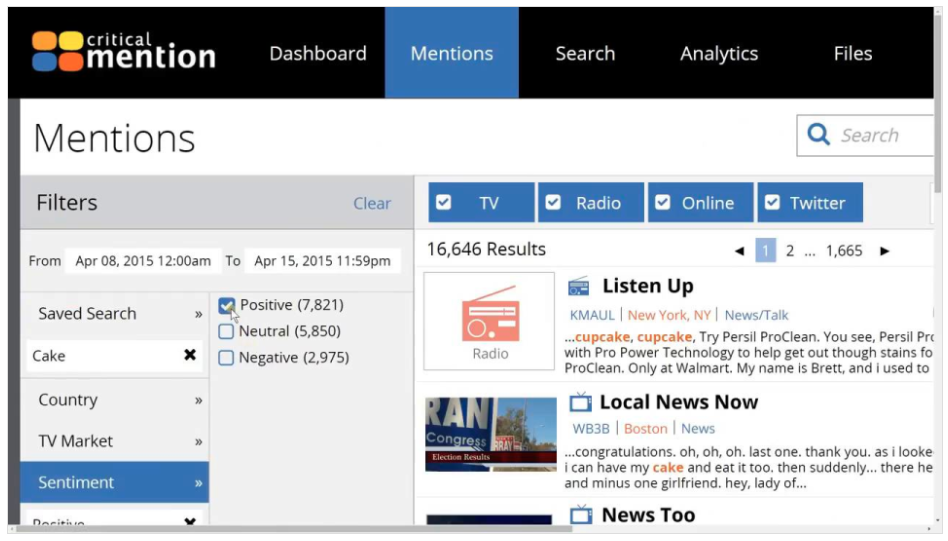Expand the TV Market filter

115,441
